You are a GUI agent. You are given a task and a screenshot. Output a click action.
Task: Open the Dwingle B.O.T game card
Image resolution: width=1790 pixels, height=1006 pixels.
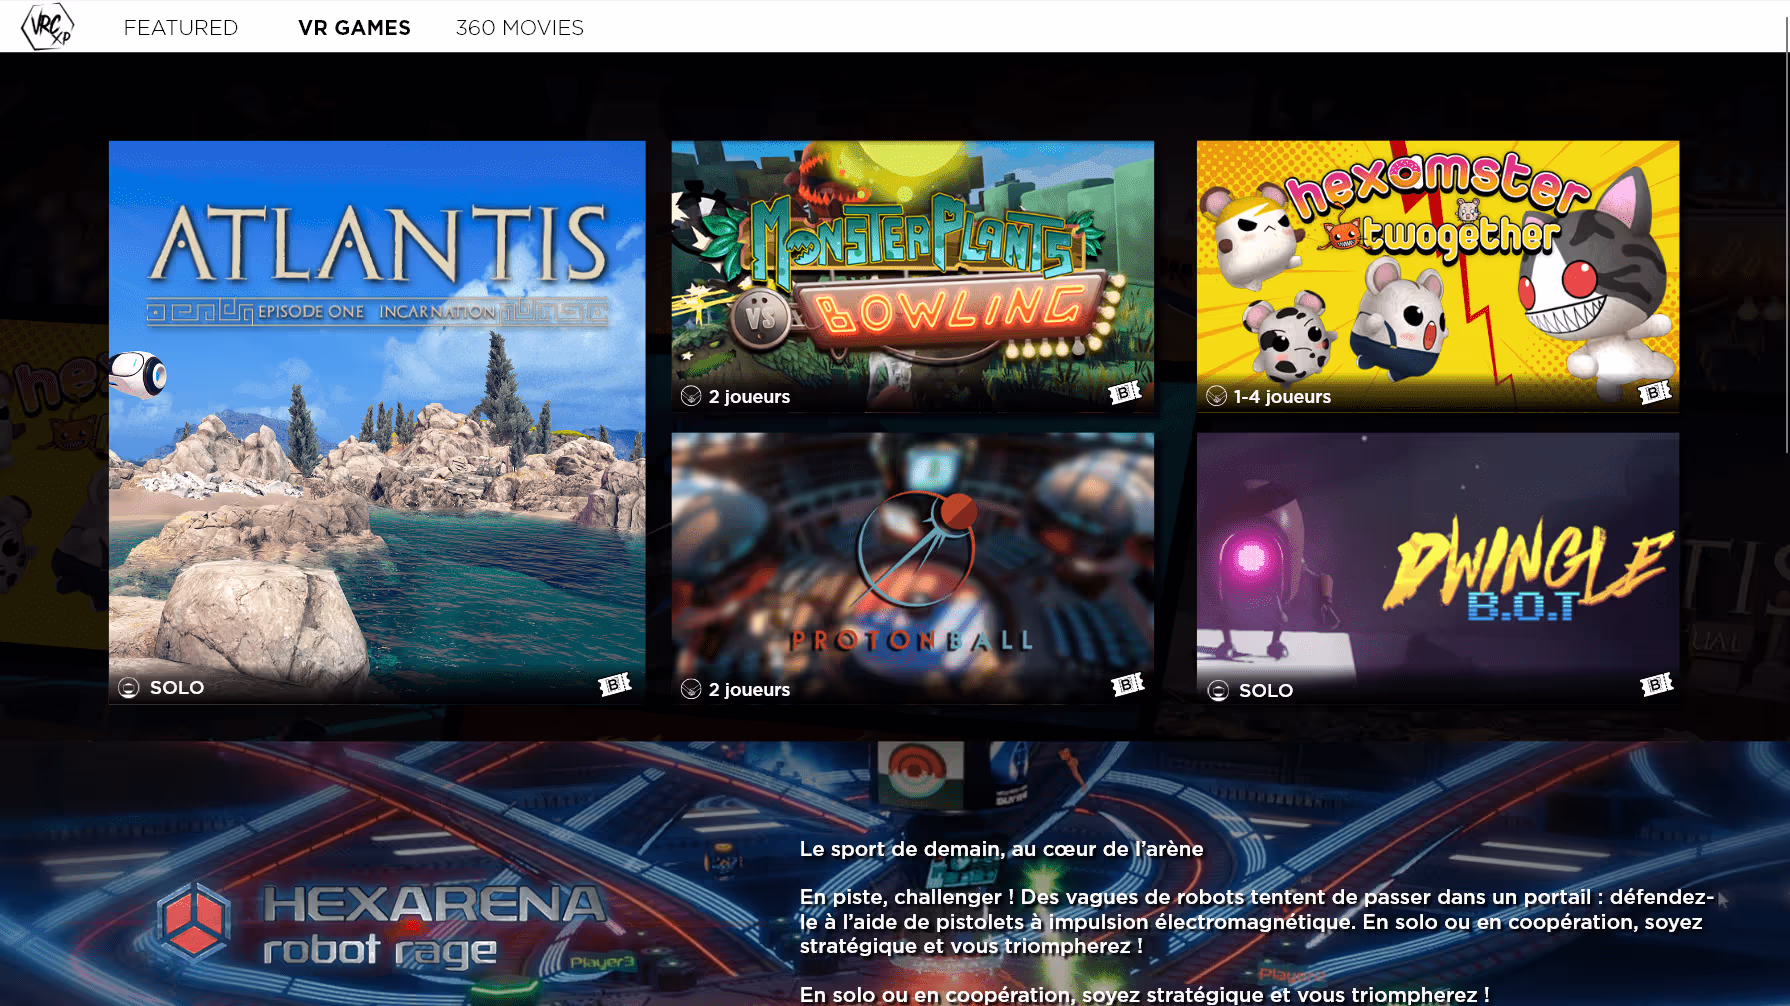coord(1438,568)
